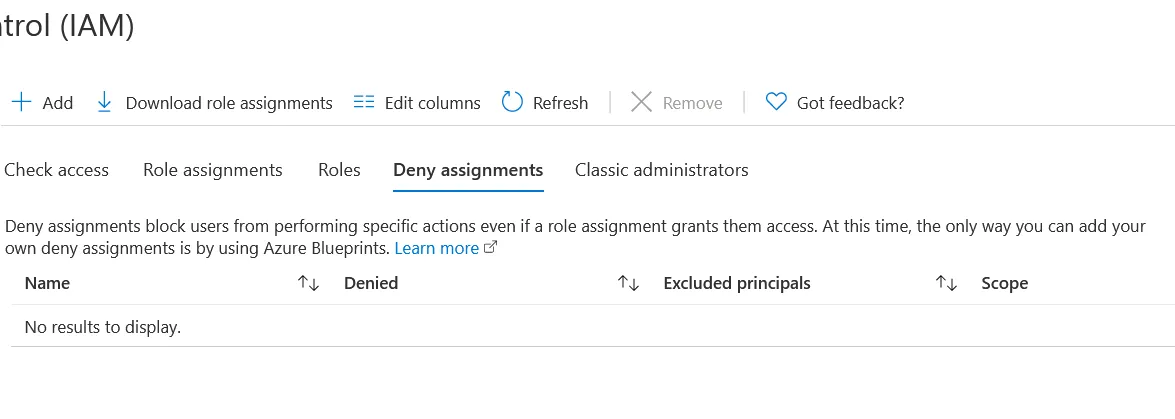This screenshot has height=419, width=1175.
Task: Click Download role assignments label
Action: pos(229,103)
